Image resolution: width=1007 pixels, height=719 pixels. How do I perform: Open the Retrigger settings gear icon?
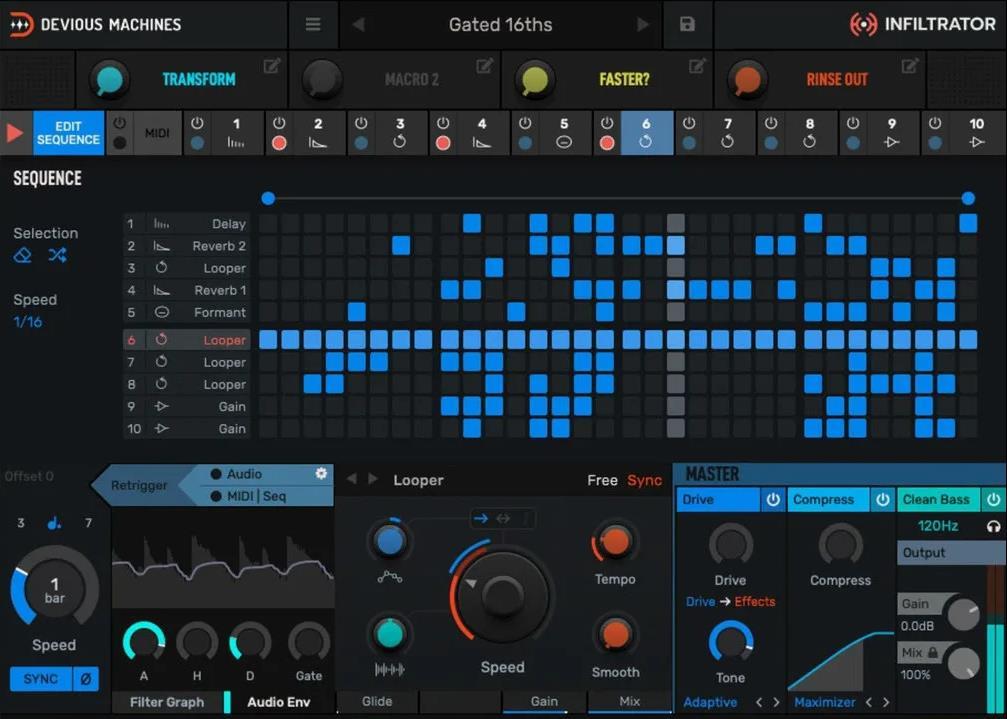coord(321,474)
